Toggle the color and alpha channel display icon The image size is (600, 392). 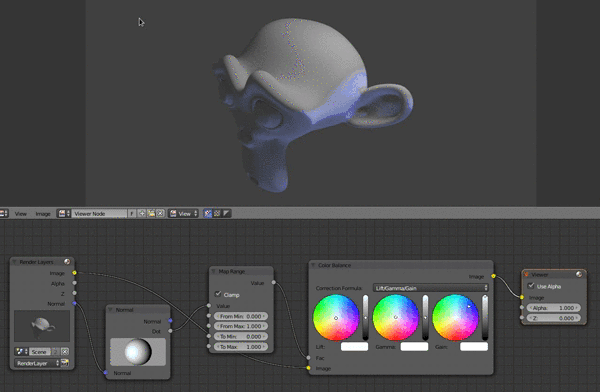point(208,214)
